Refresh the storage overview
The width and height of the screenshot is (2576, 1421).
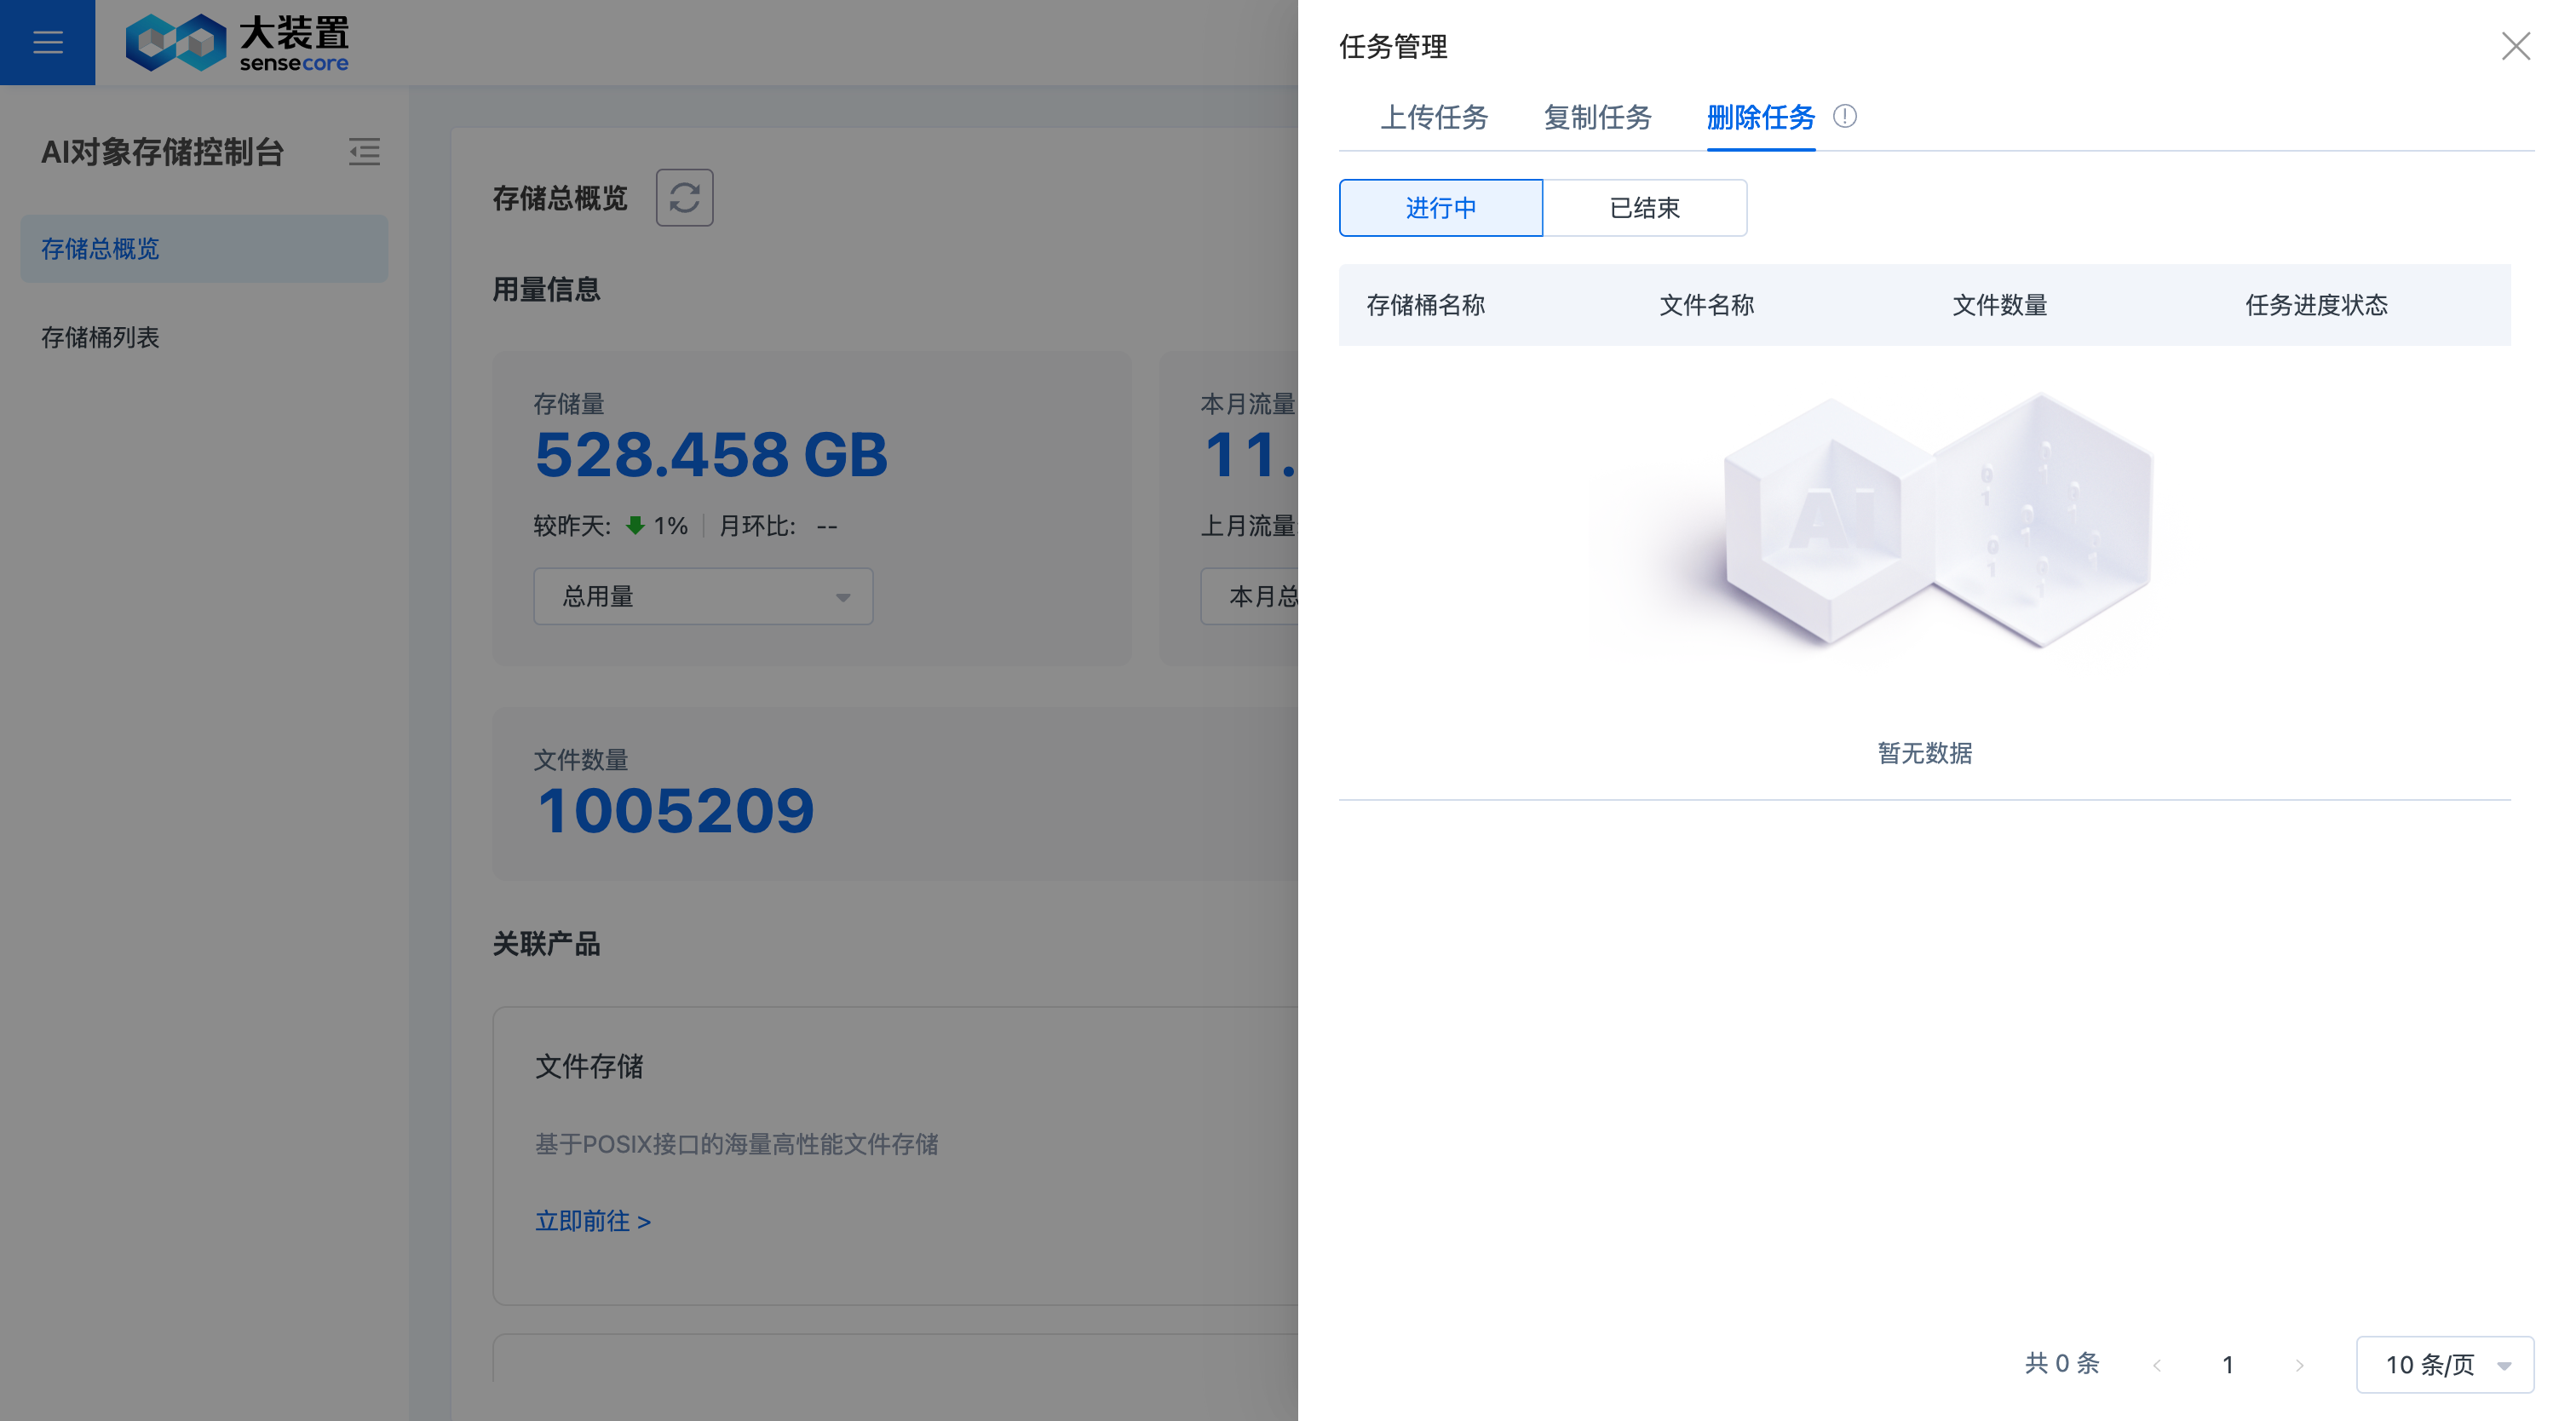tap(684, 197)
